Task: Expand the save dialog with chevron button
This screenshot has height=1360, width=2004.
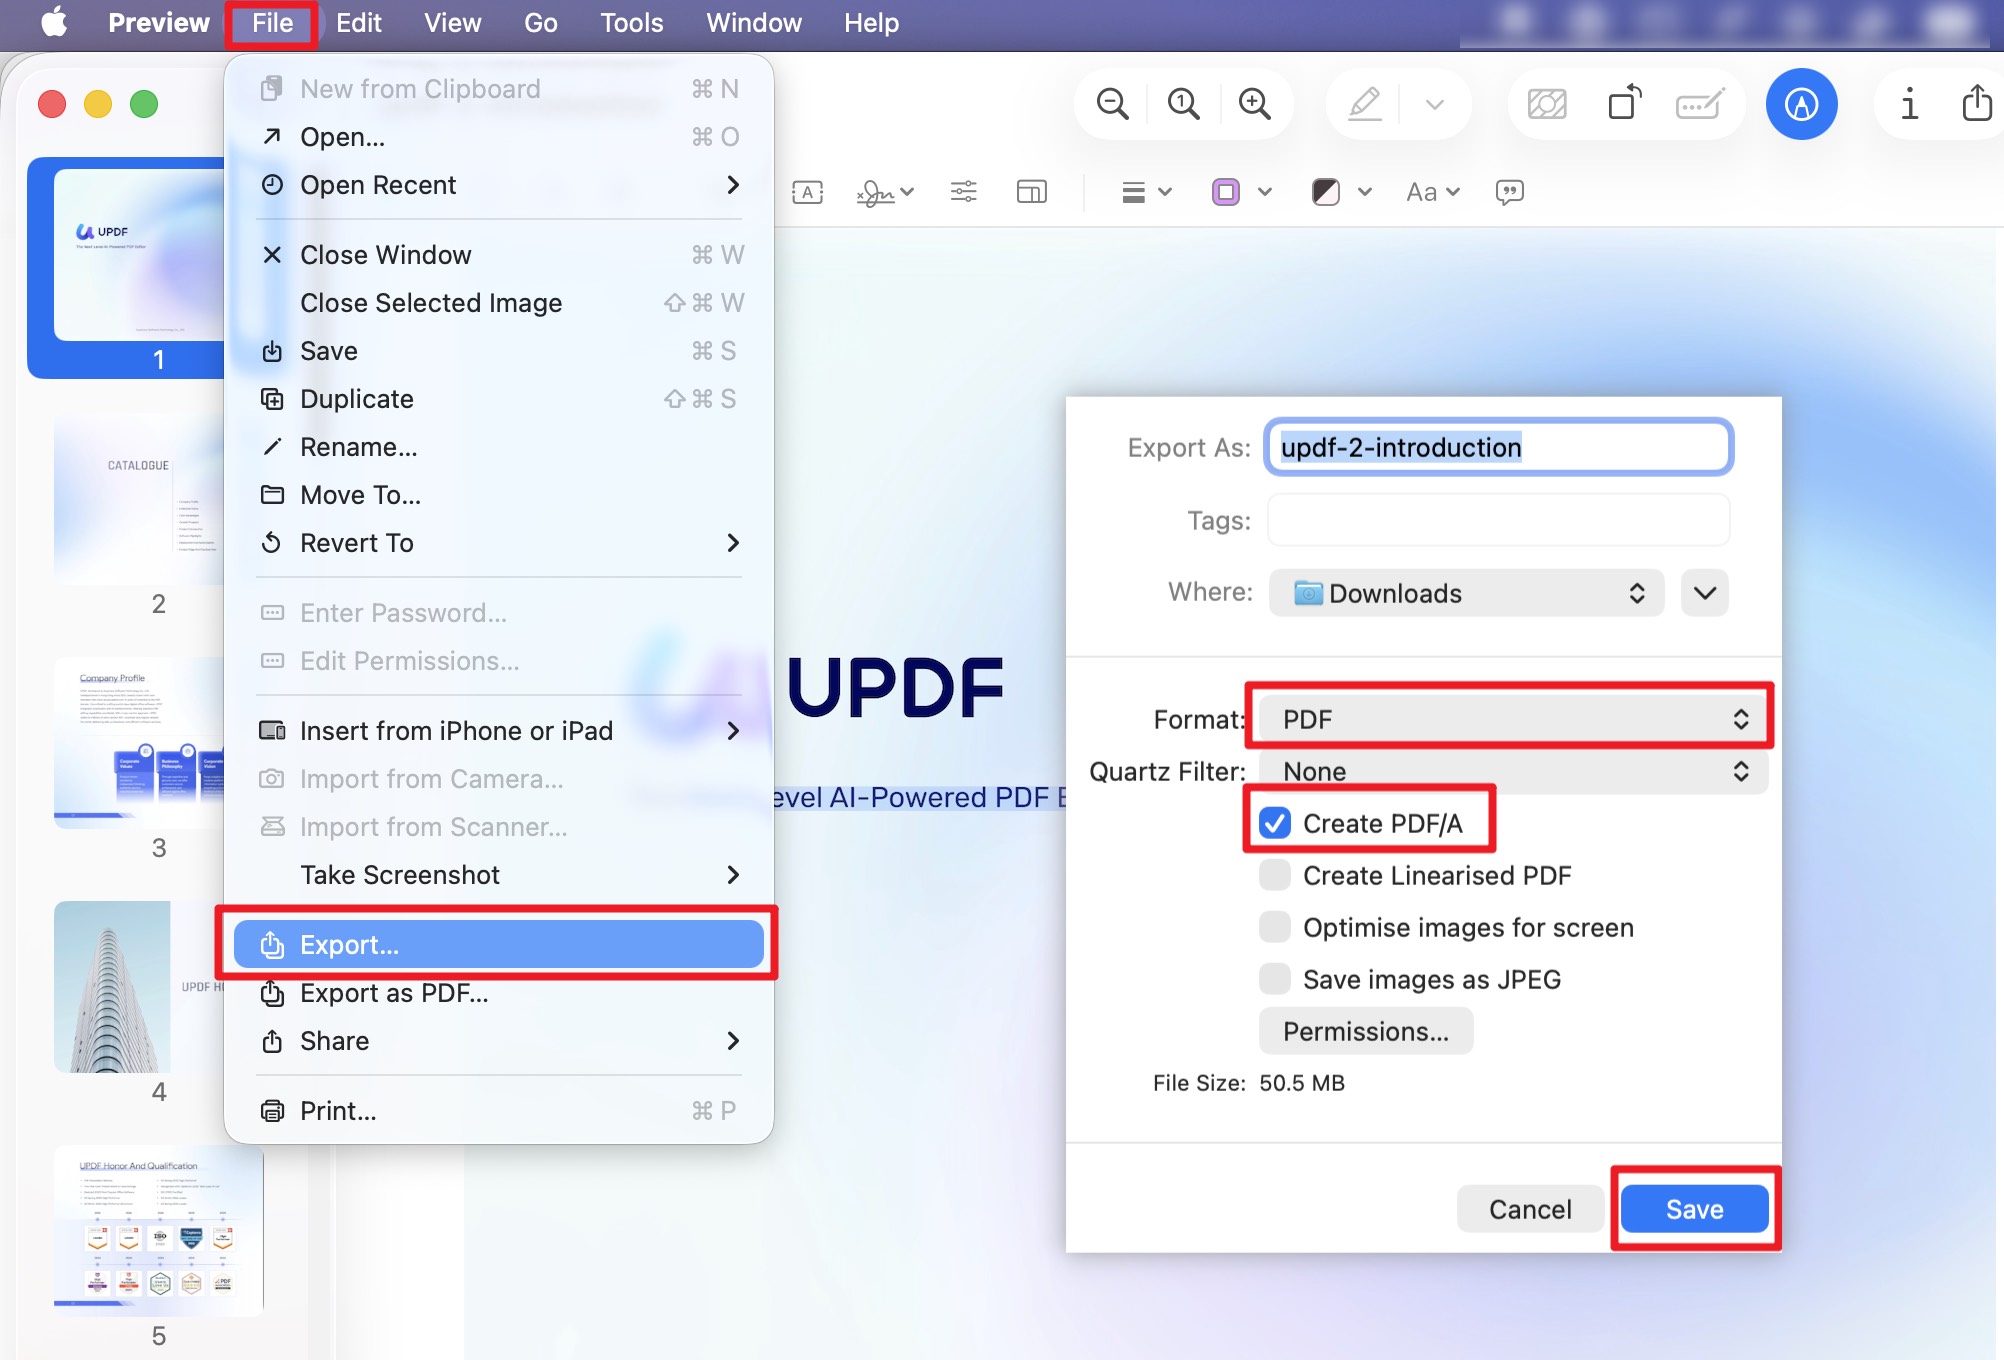Action: click(x=1705, y=593)
